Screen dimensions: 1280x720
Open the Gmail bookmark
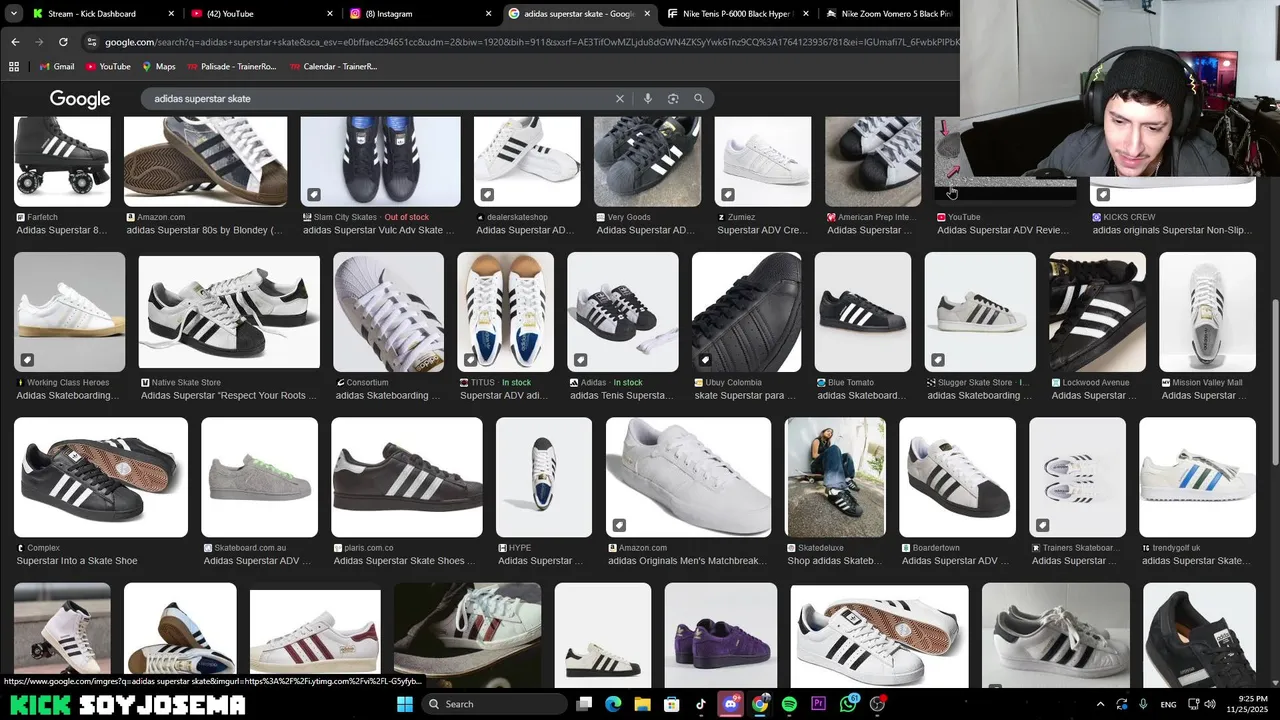[57, 67]
